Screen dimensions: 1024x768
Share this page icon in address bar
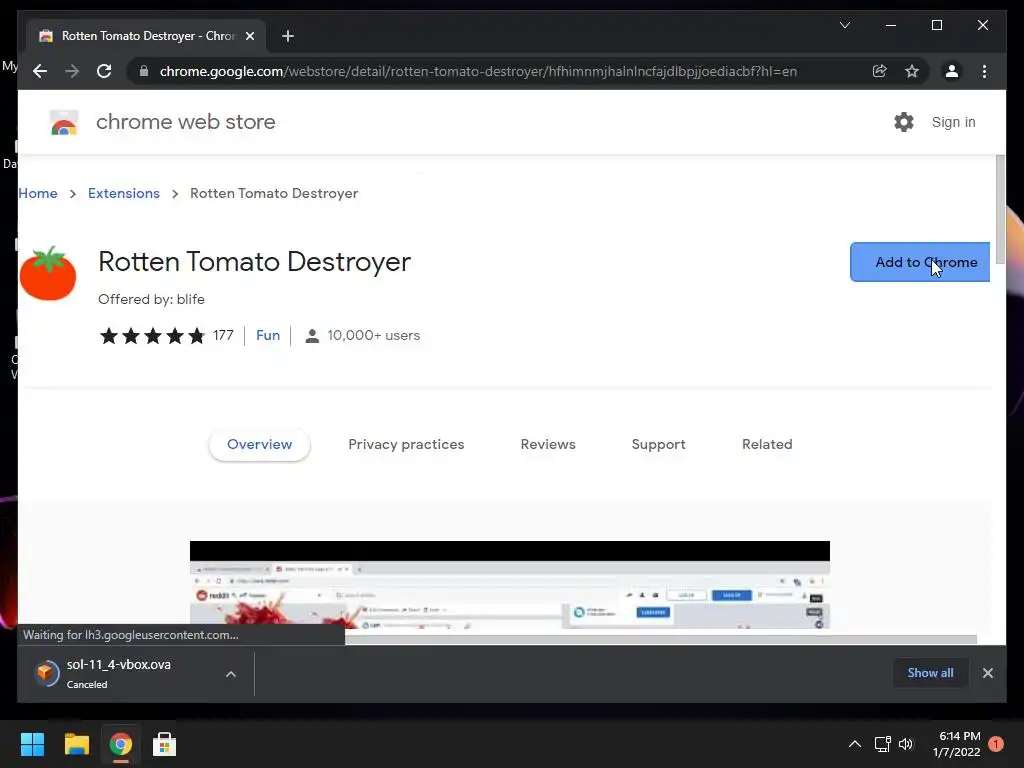click(x=880, y=71)
